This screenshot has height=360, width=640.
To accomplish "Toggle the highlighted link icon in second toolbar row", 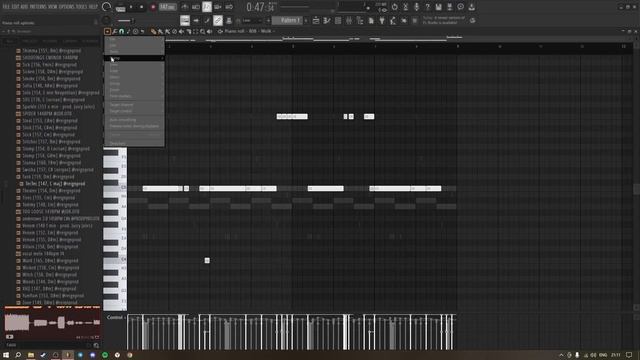I will click(x=218, y=20).
